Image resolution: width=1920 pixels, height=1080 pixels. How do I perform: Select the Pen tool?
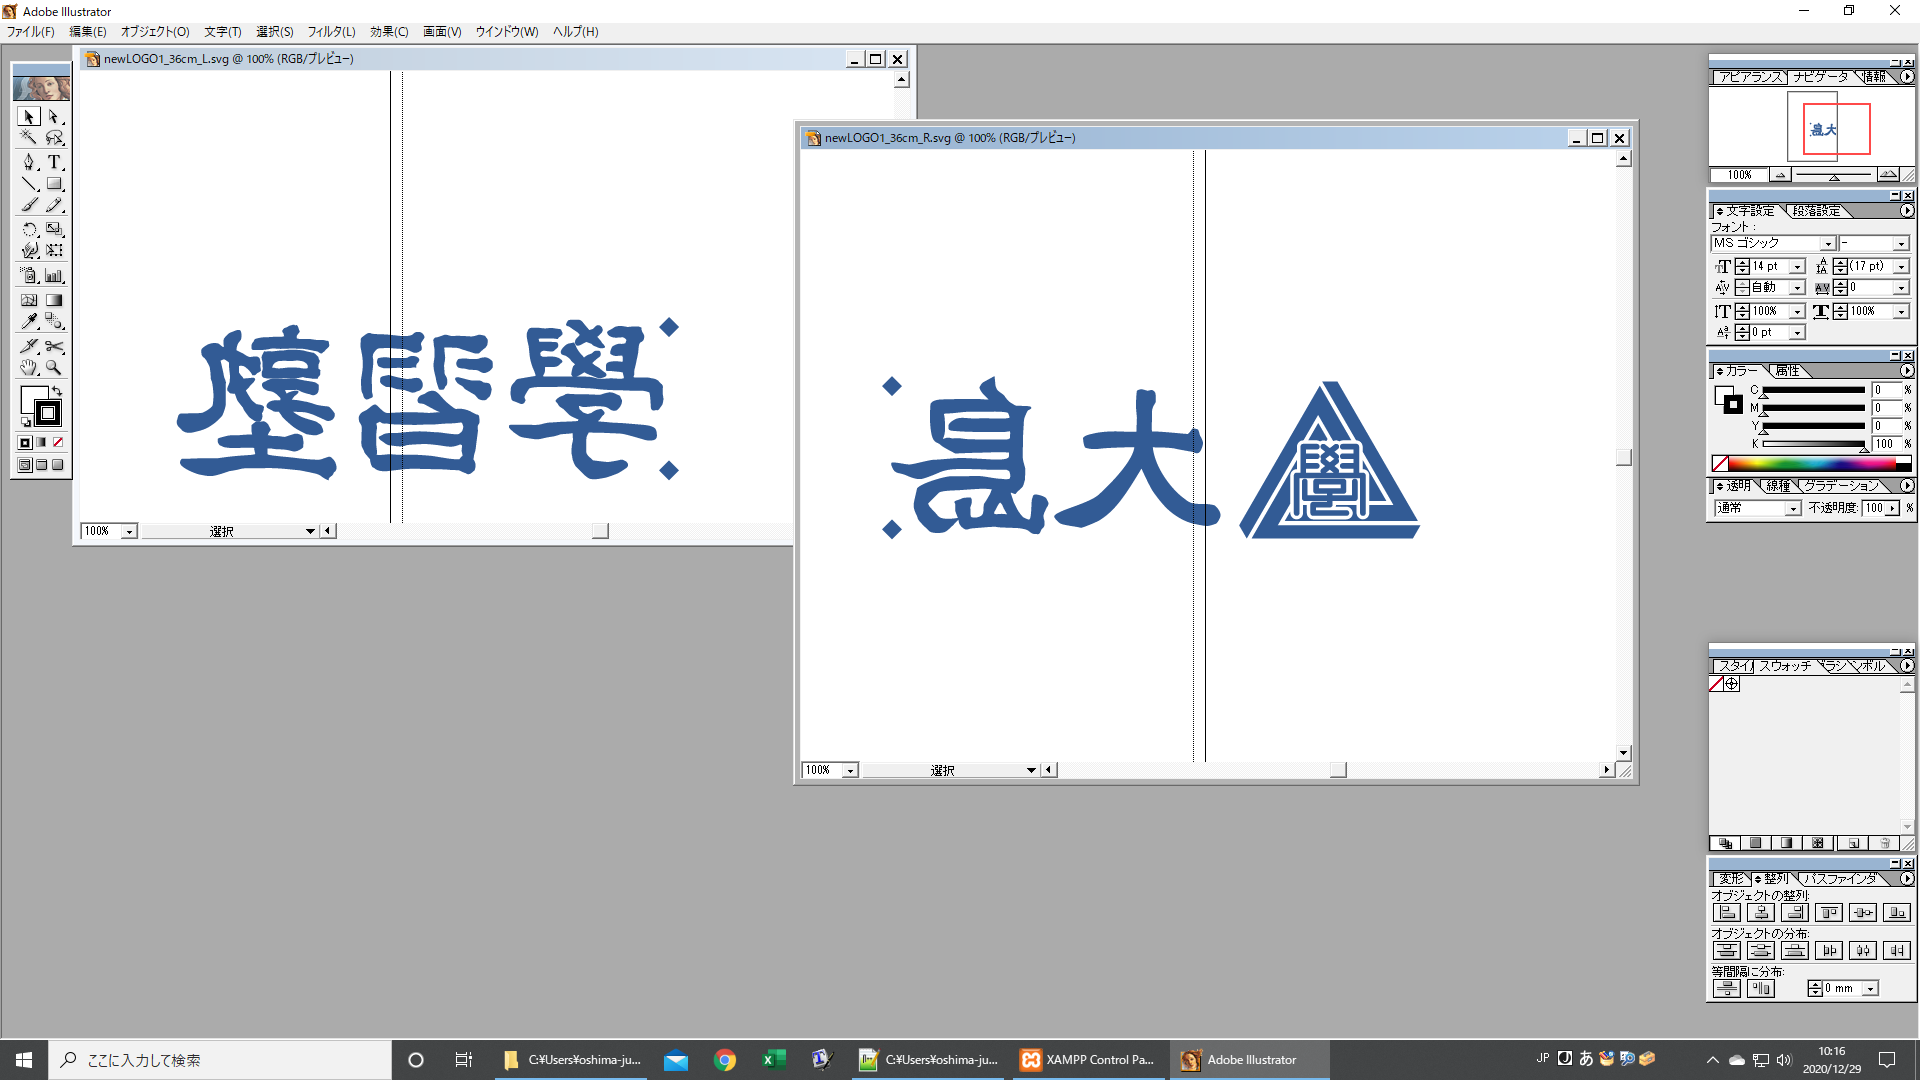[x=29, y=162]
